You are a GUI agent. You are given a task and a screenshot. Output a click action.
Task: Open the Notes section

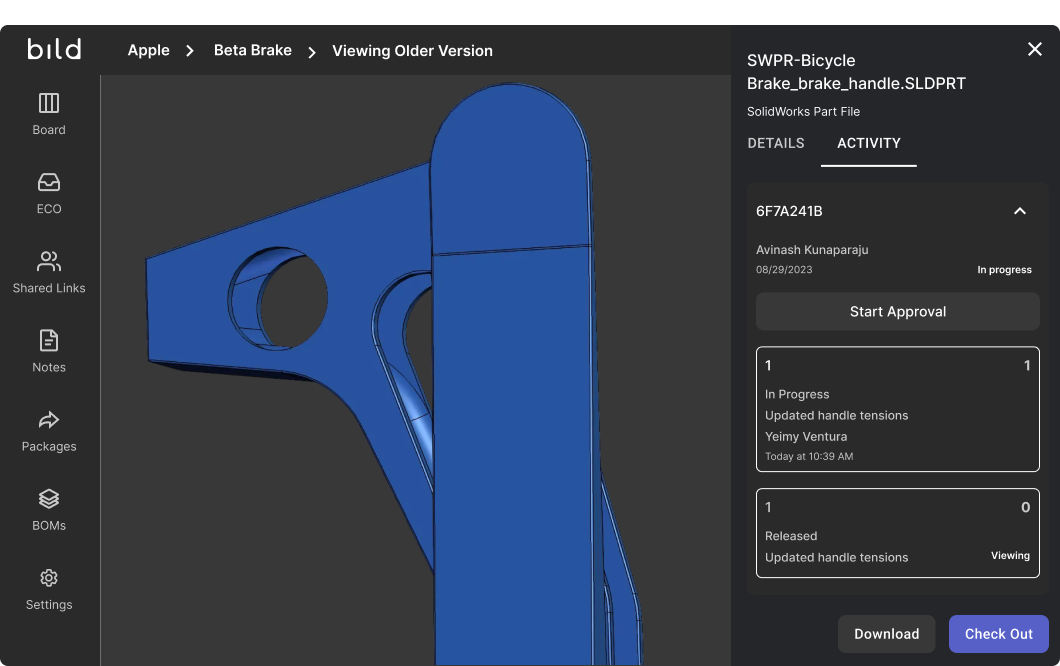(x=48, y=350)
